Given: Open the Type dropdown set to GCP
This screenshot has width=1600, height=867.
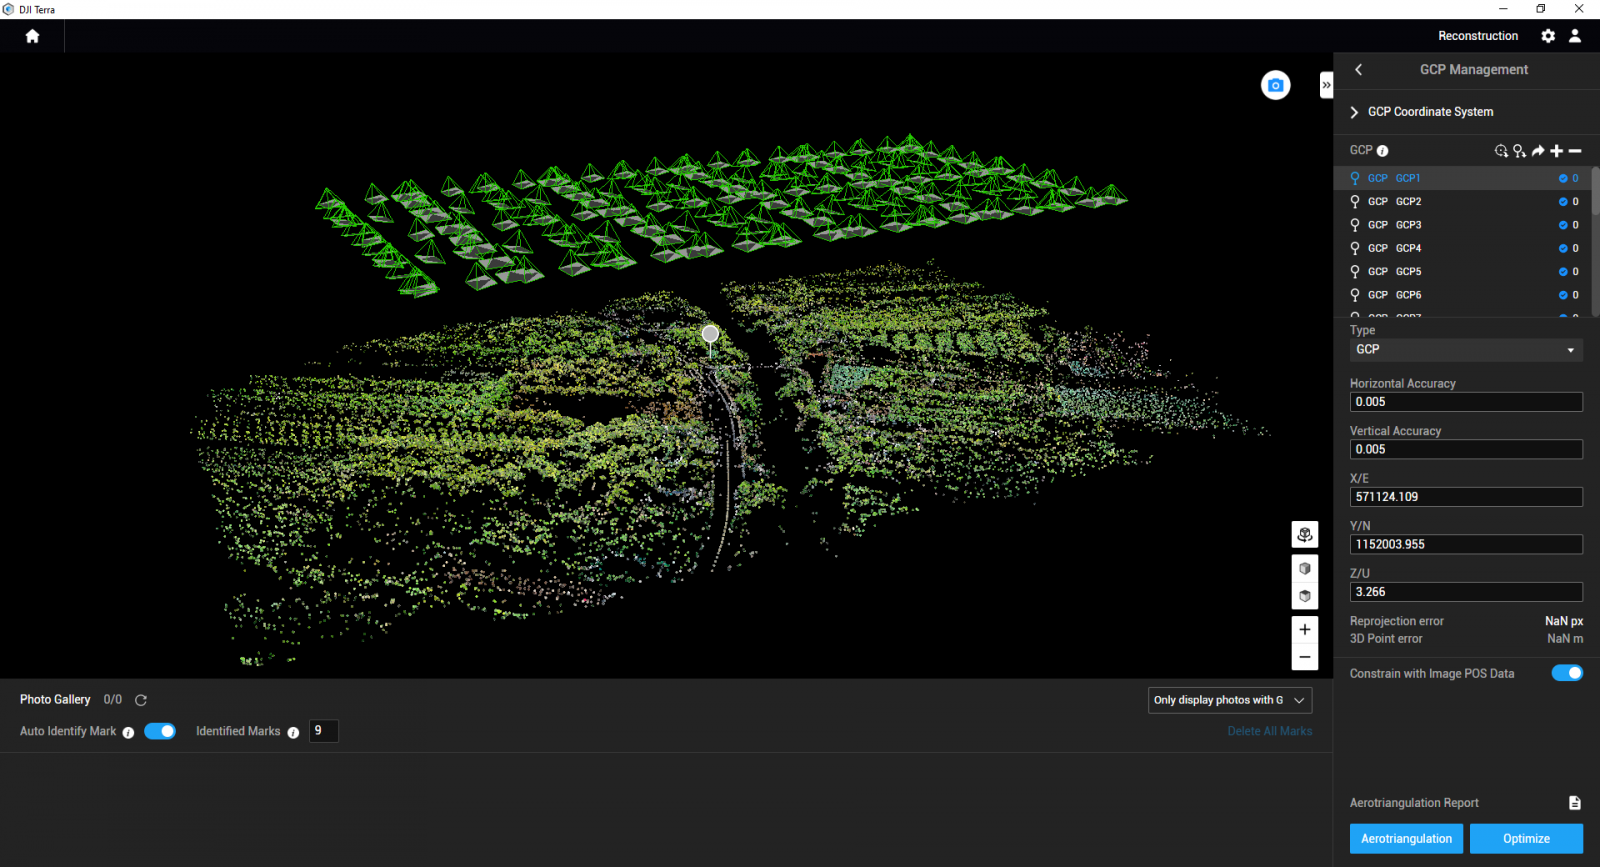Looking at the screenshot, I should coord(1465,350).
